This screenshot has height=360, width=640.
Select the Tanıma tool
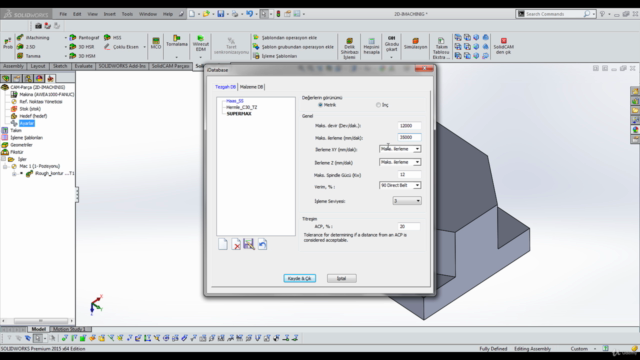click(x=29, y=56)
